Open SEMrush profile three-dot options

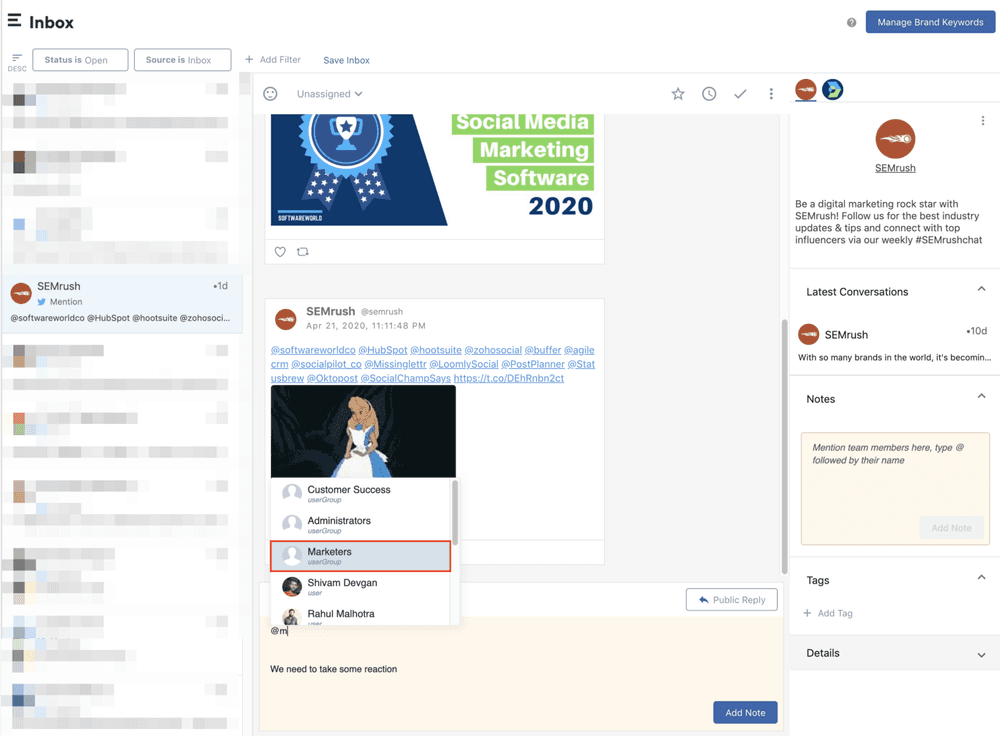point(983,121)
